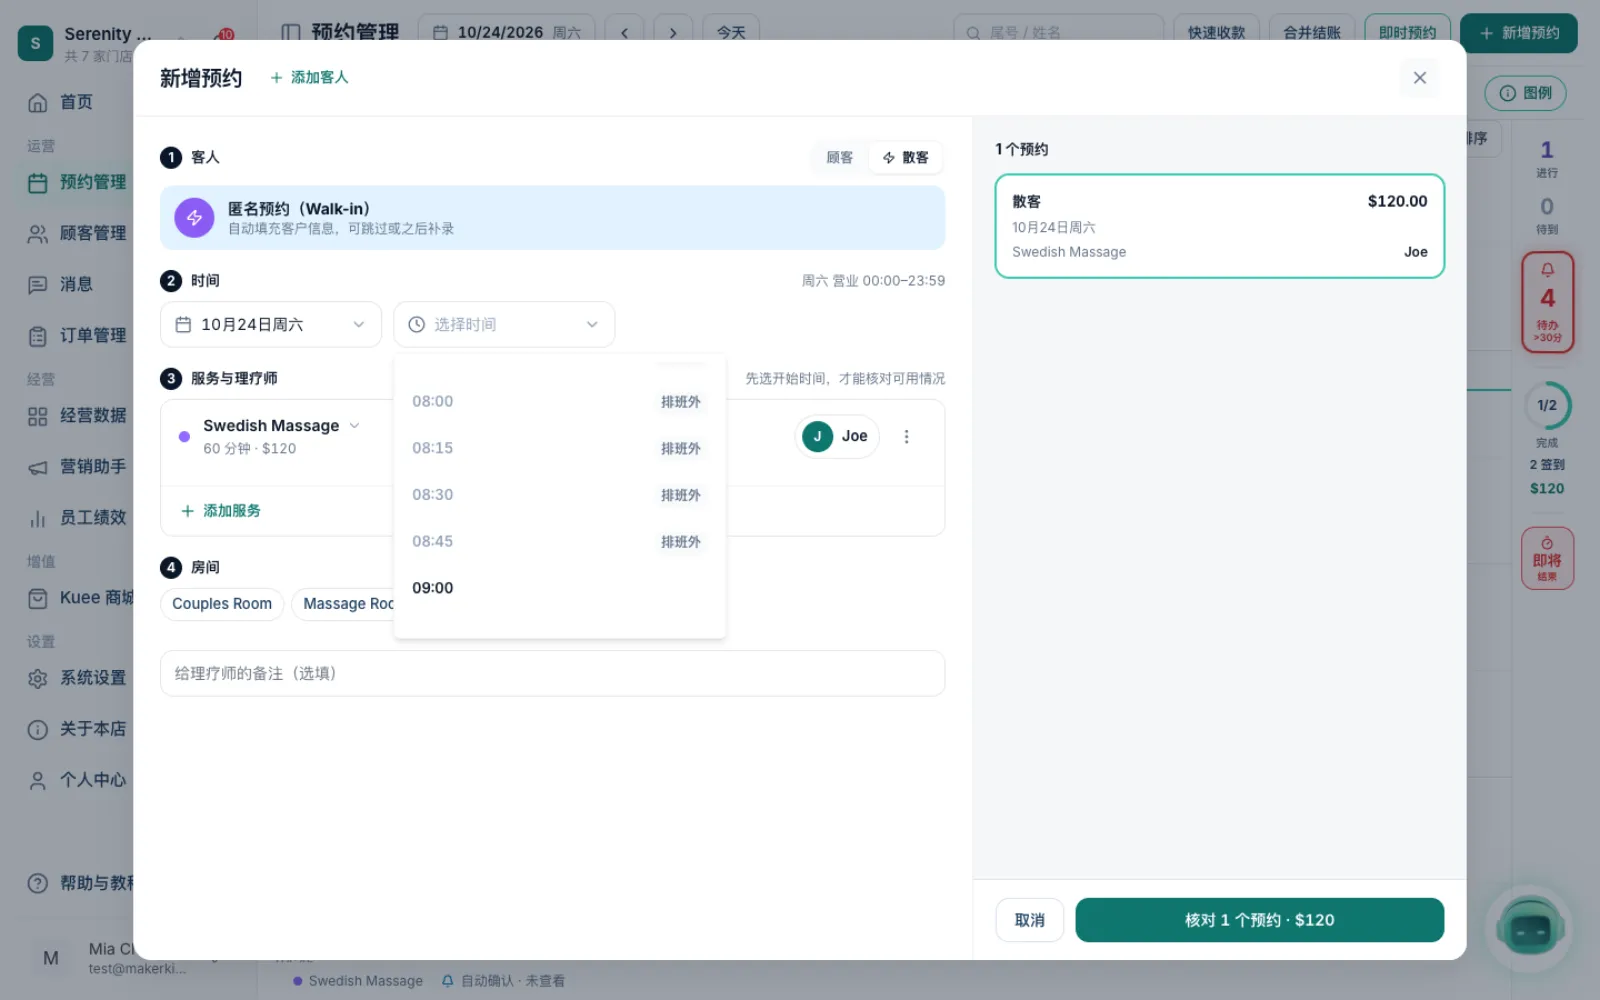Click the Joe therapist chip
Viewport: 1600px width, 1000px height.
(x=837, y=437)
